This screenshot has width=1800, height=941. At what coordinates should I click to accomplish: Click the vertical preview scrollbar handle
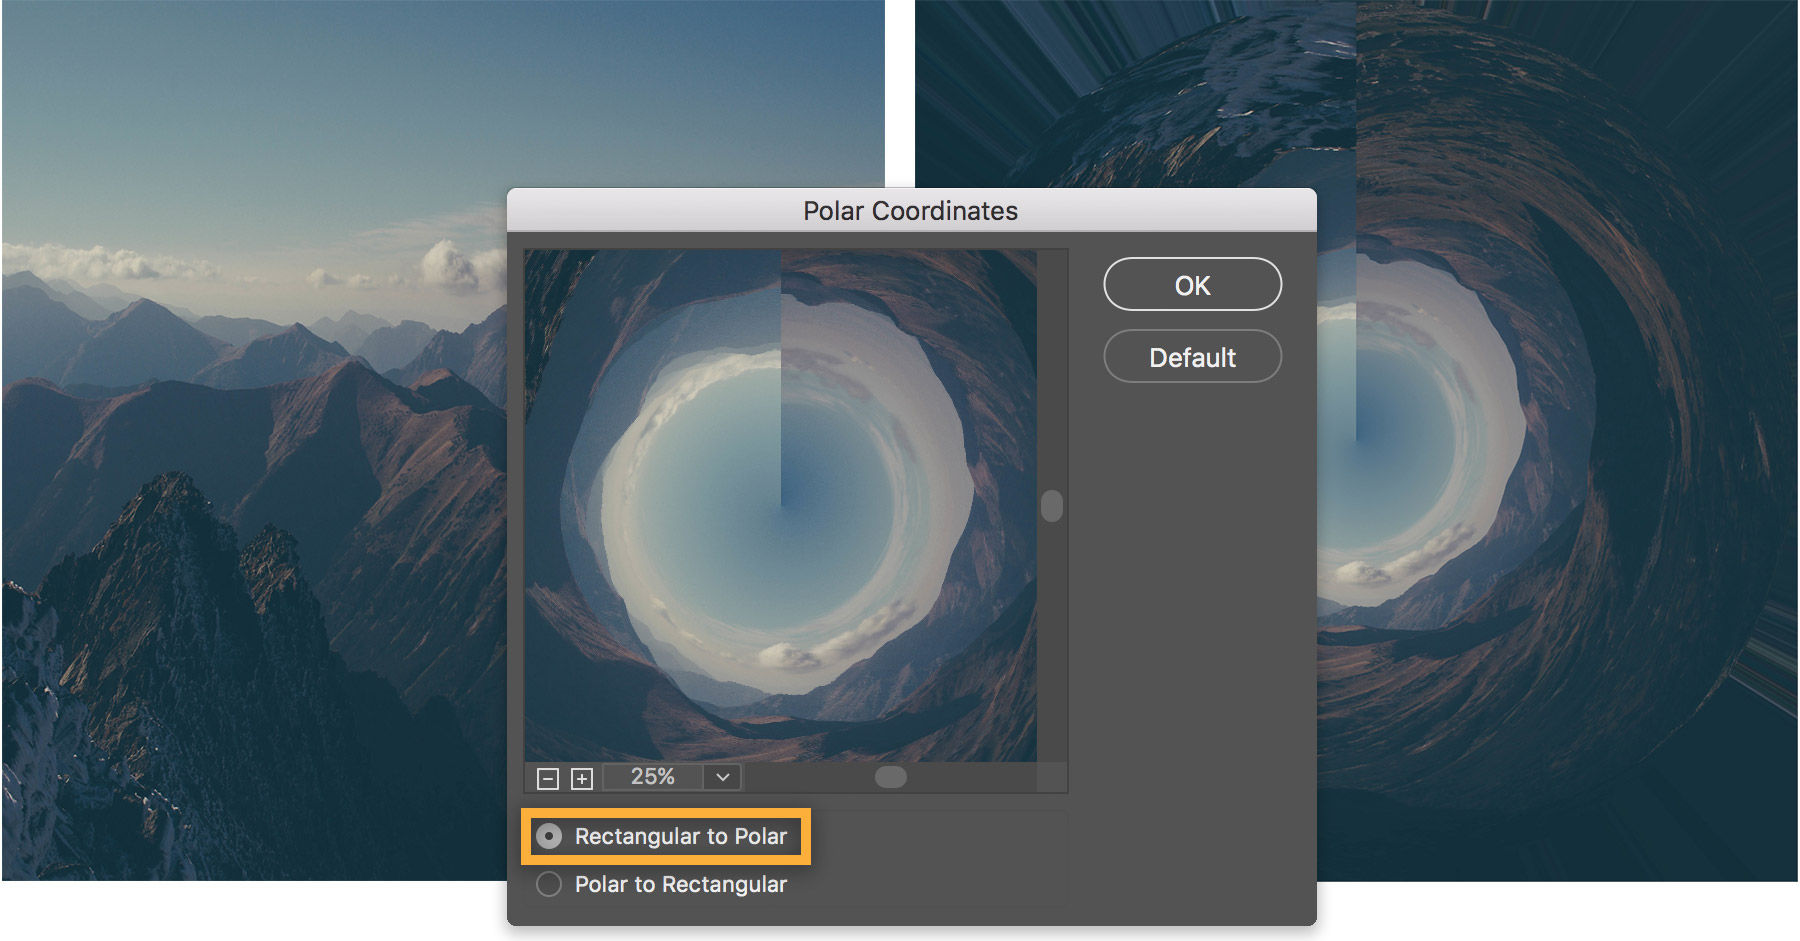click(x=1052, y=507)
